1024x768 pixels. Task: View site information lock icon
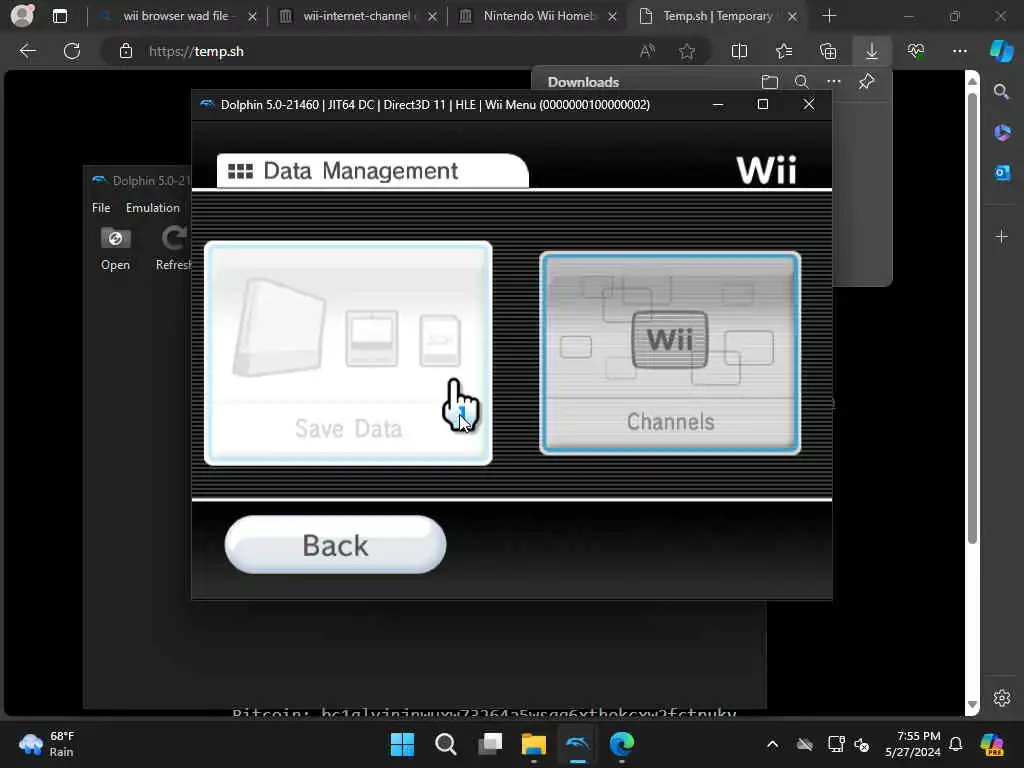pyautogui.click(x=126, y=51)
